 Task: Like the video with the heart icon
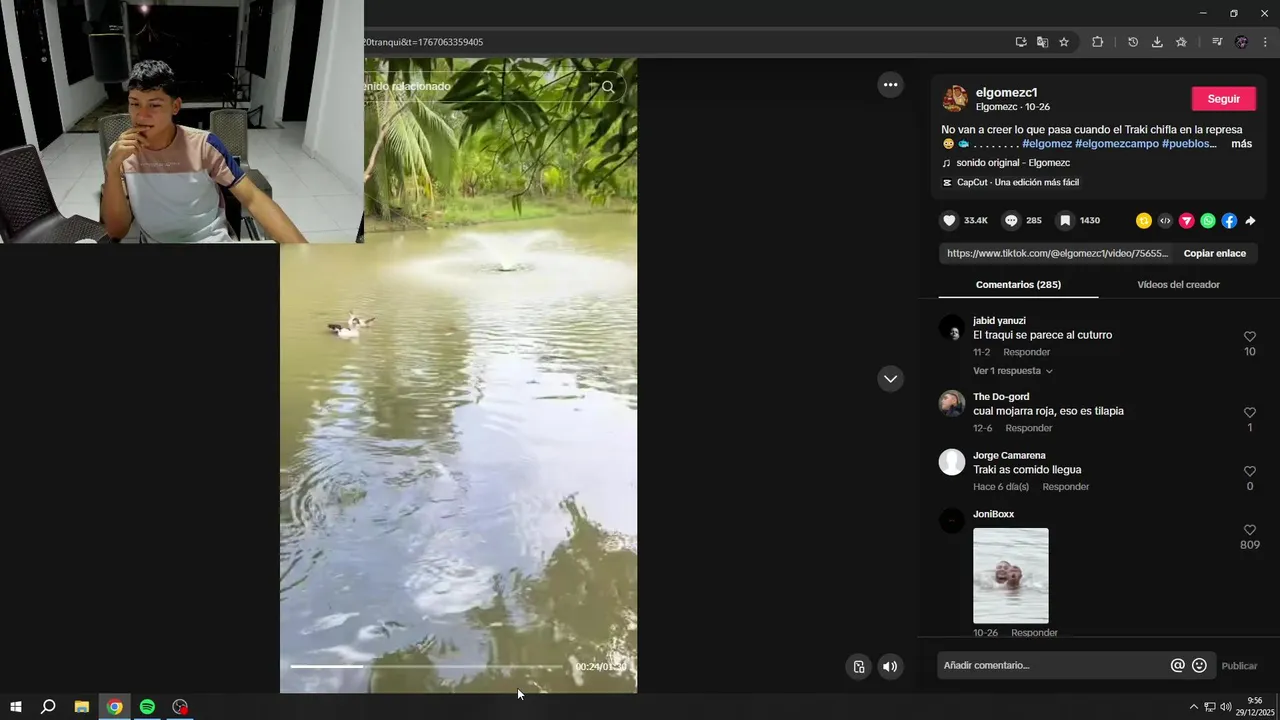949,221
